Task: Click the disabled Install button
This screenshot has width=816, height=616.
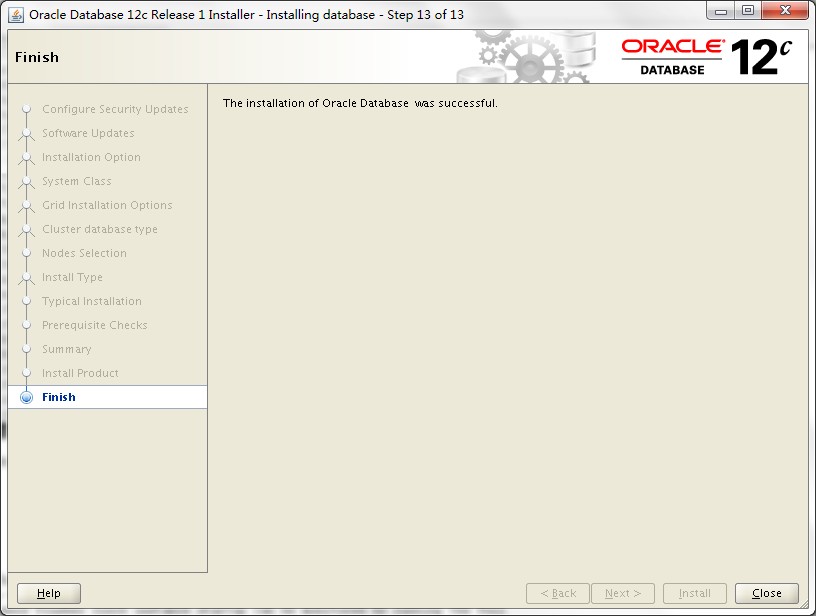Action: coord(694,593)
